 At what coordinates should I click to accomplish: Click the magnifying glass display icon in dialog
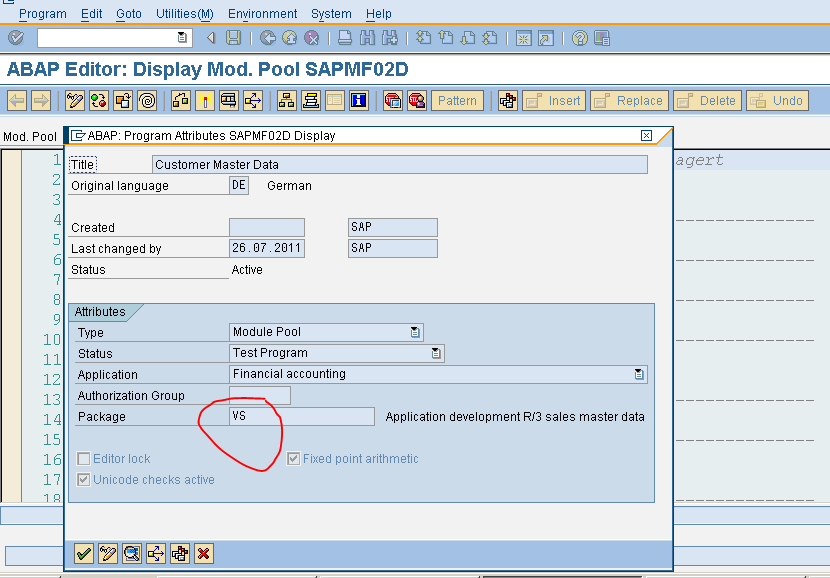[131, 553]
